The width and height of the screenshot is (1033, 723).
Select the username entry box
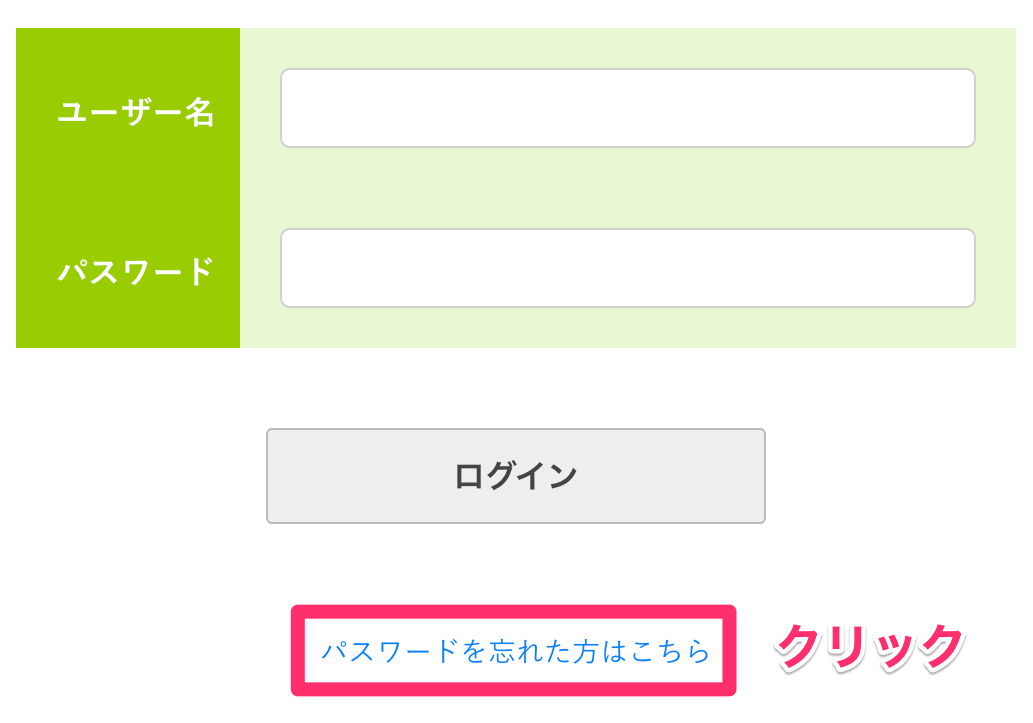pyautogui.click(x=627, y=108)
